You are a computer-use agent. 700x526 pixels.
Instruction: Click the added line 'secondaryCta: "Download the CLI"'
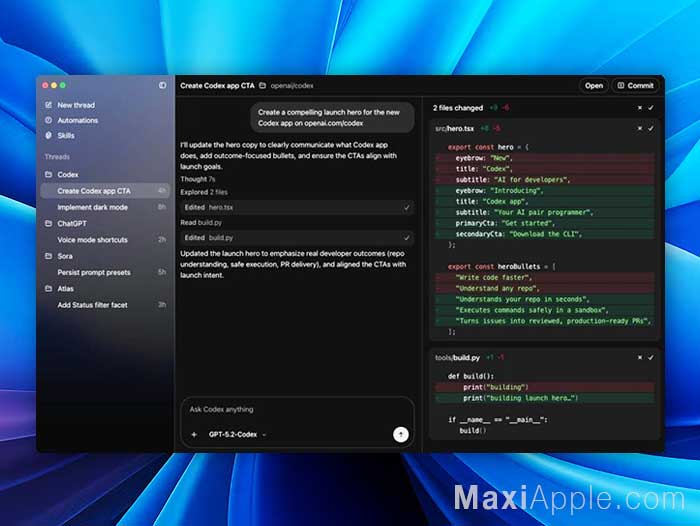point(546,234)
